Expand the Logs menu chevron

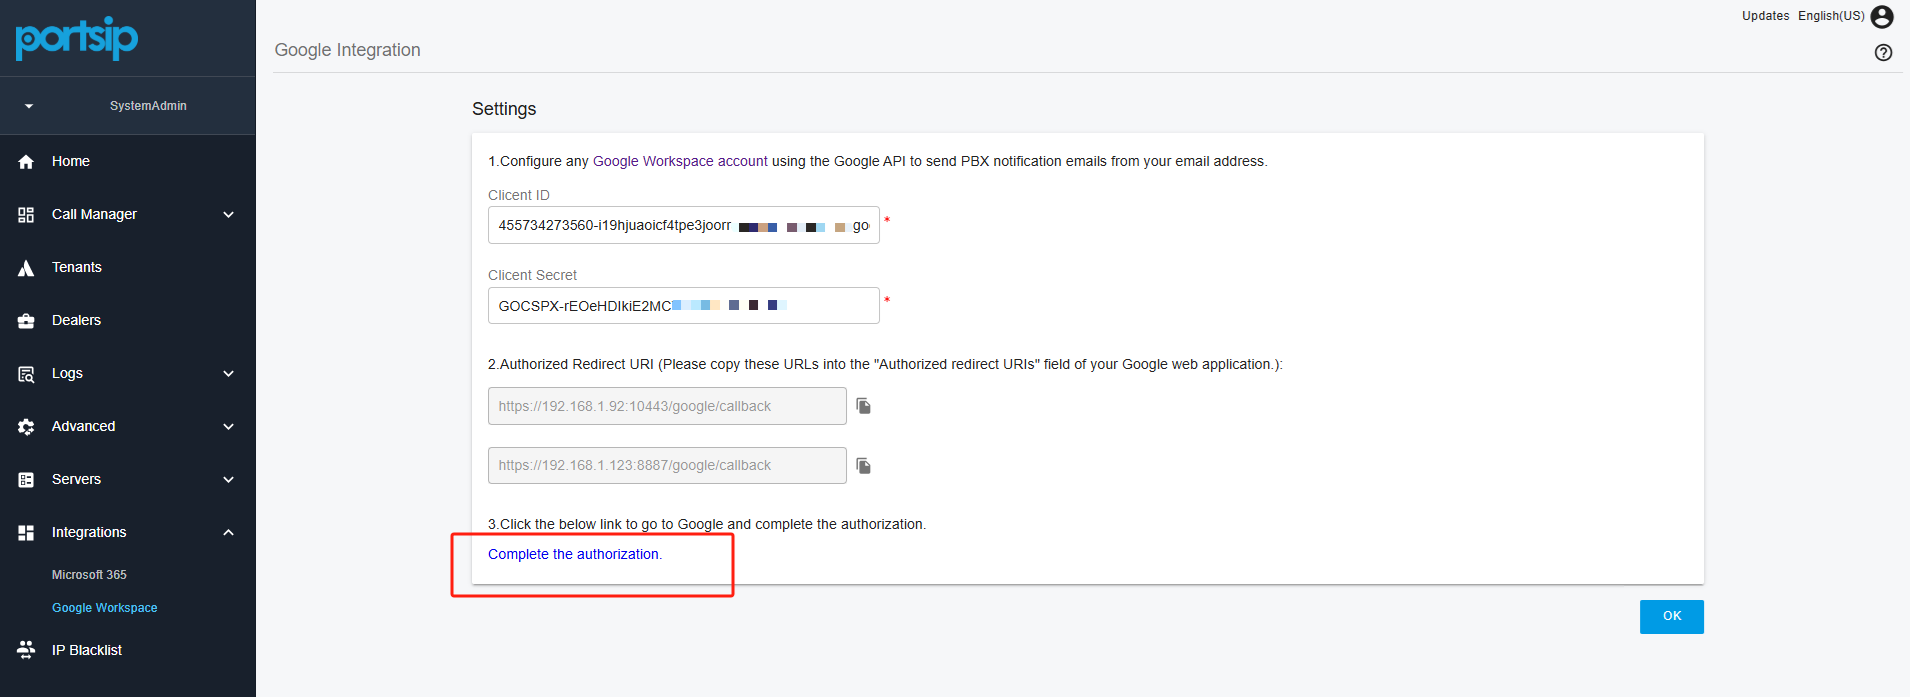[228, 374]
